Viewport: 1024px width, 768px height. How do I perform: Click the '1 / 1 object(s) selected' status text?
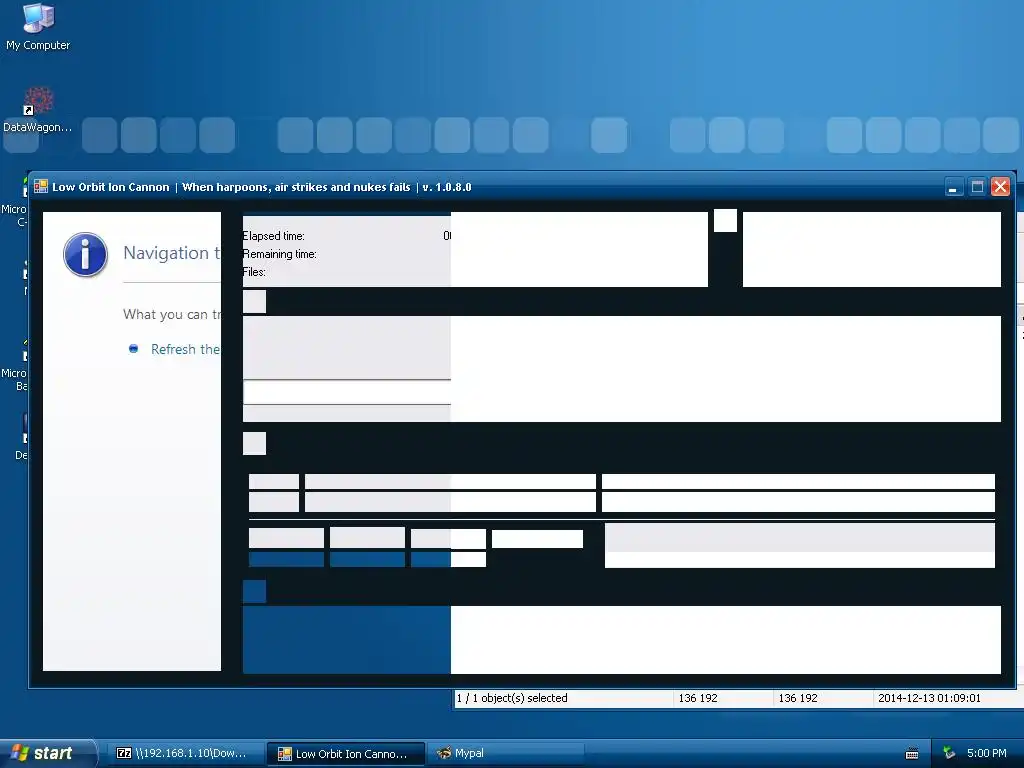tap(512, 698)
